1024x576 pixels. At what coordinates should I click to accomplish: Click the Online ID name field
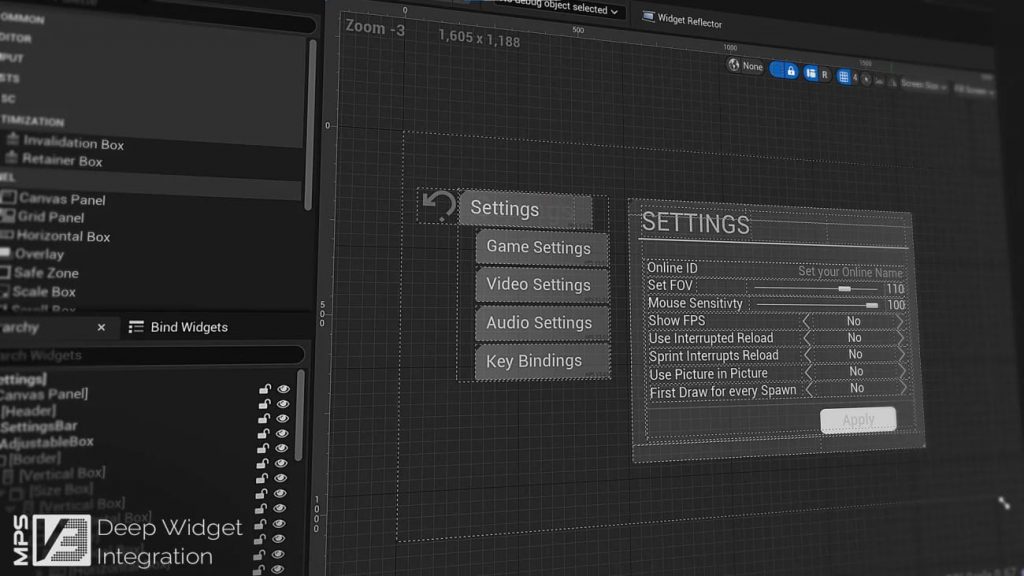(x=850, y=272)
